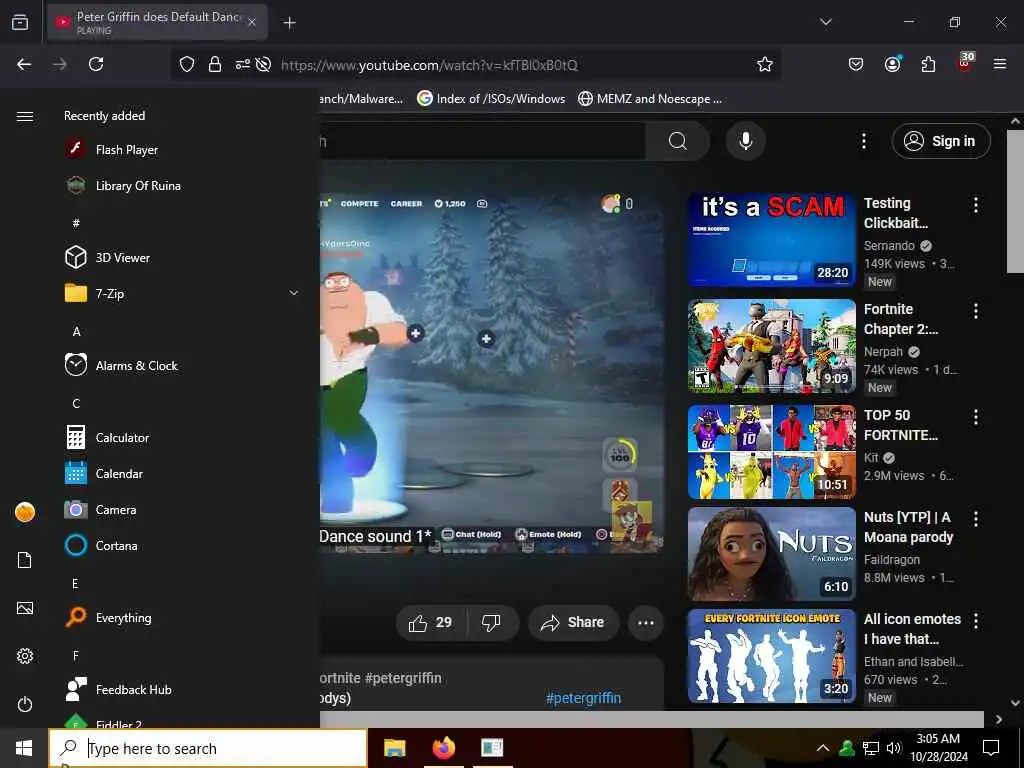Open Pictures from Start sidebar
Viewport: 1024px width, 768px height.
click(x=25, y=608)
